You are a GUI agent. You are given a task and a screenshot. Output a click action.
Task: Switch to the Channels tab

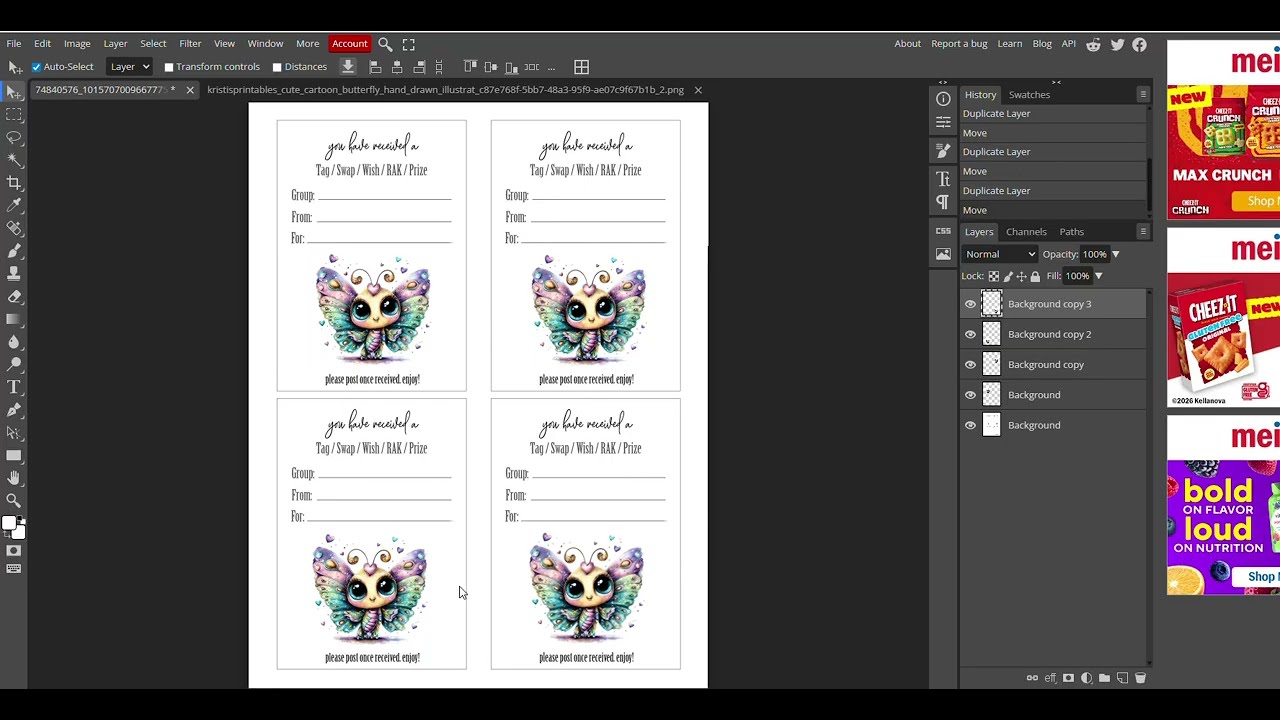pos(1026,232)
